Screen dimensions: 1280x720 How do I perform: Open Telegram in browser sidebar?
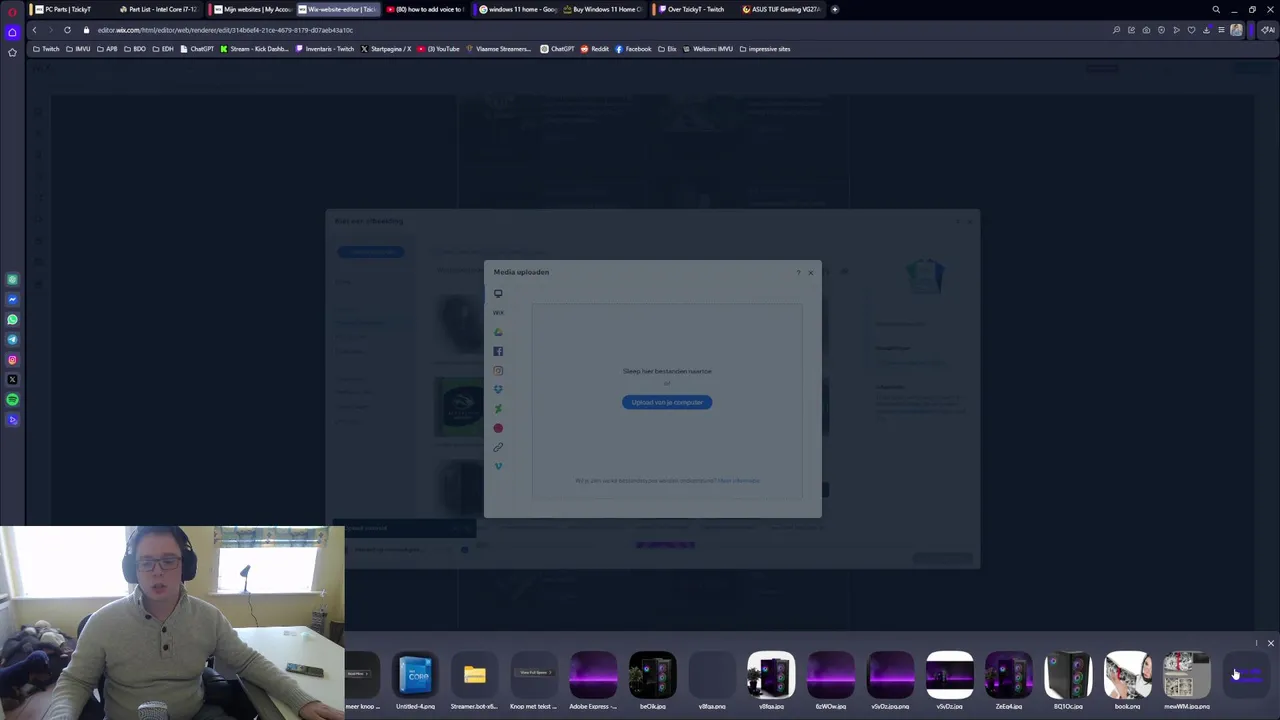click(x=12, y=340)
